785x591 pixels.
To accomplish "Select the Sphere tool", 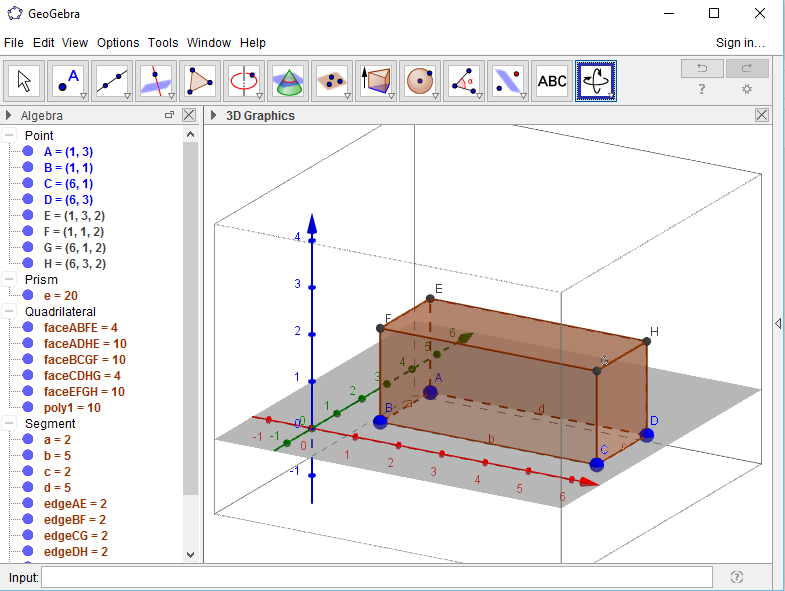I will (420, 81).
